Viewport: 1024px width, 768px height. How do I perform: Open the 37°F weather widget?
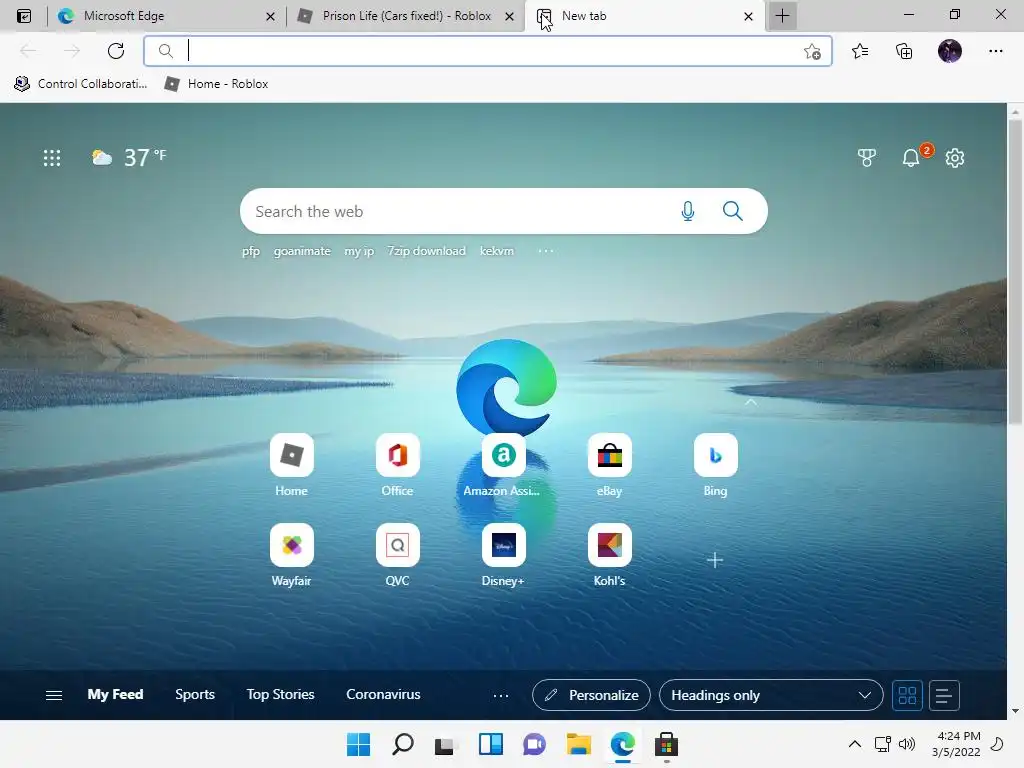(129, 157)
